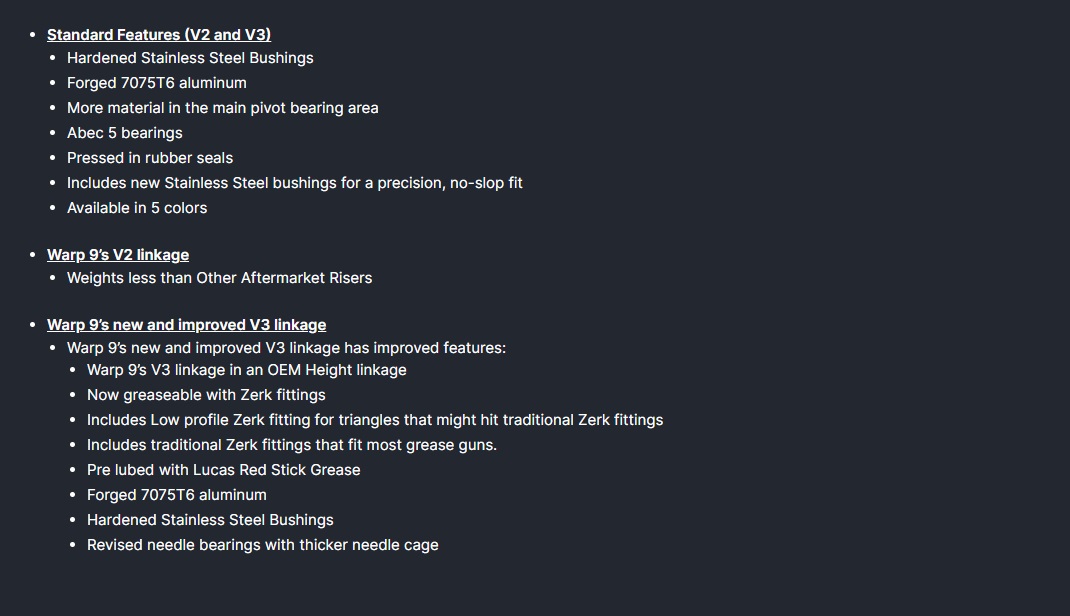The width and height of the screenshot is (1070, 616).
Task: Click the V3 linkage has improved features line
Action: (x=287, y=348)
